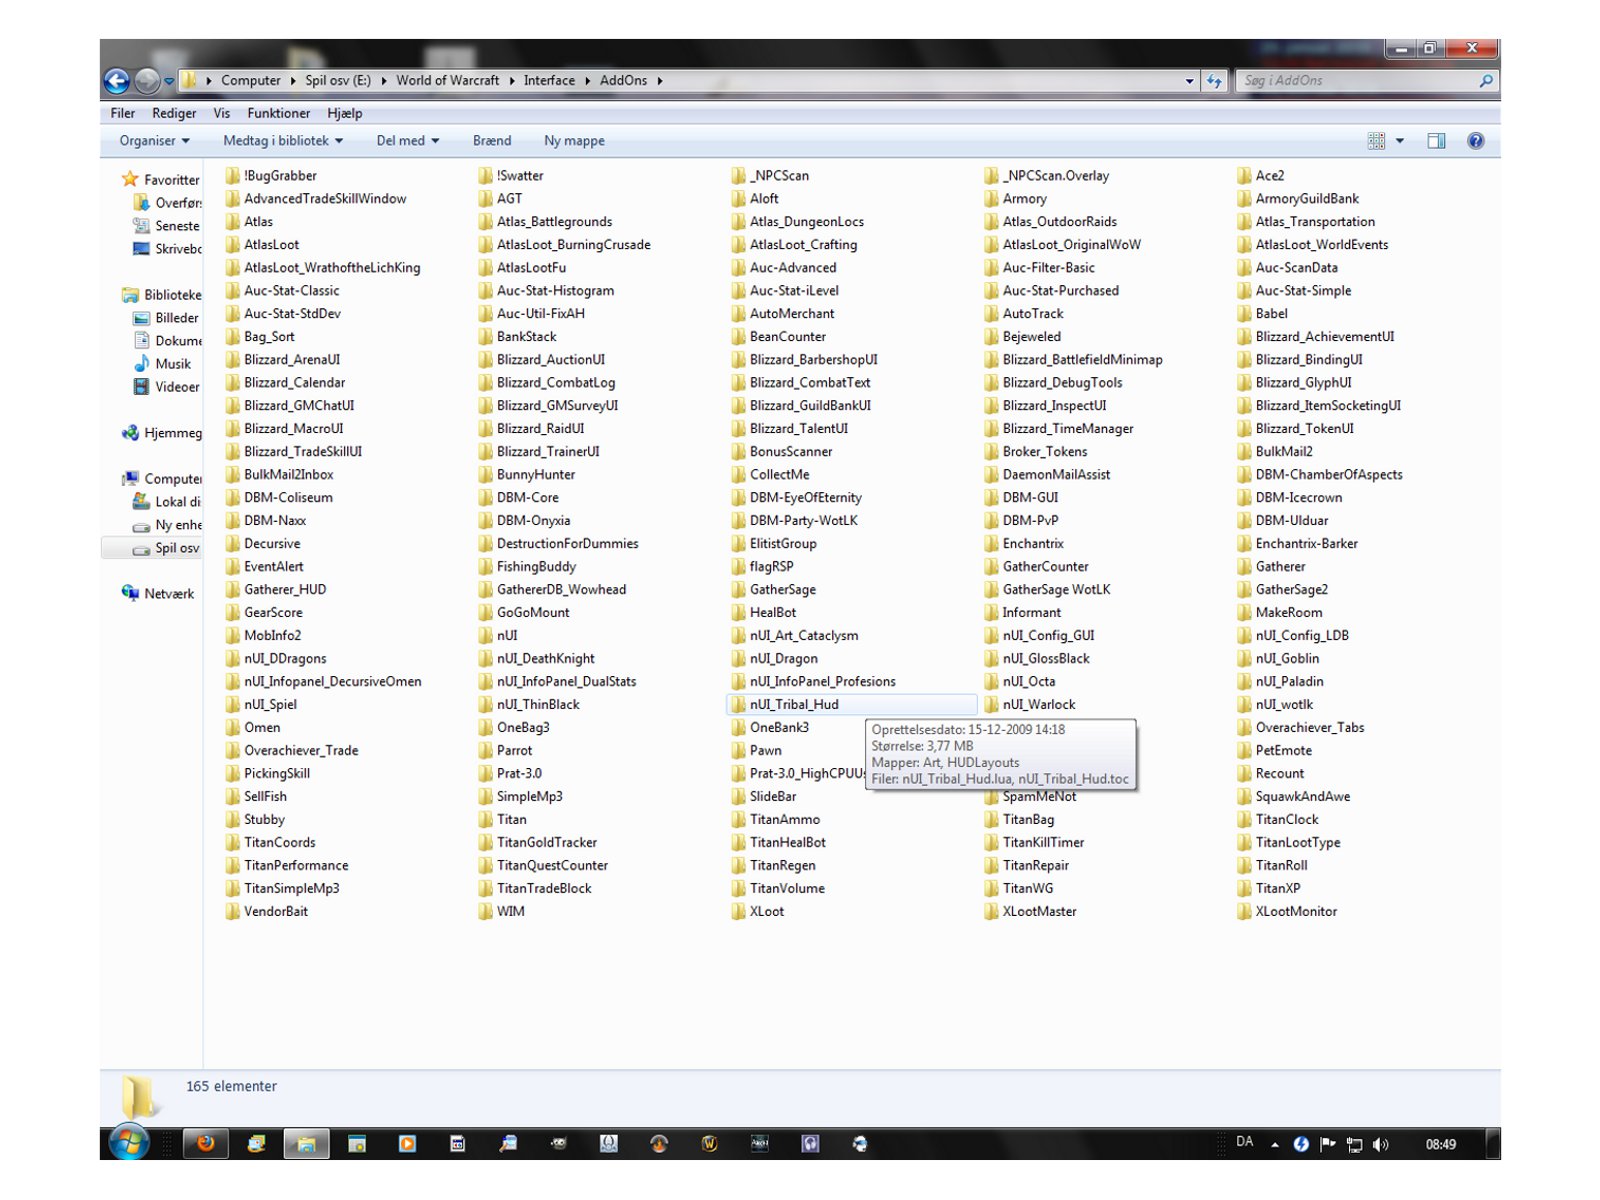
Task: Launch Firefox from the taskbar
Action: (x=208, y=1143)
